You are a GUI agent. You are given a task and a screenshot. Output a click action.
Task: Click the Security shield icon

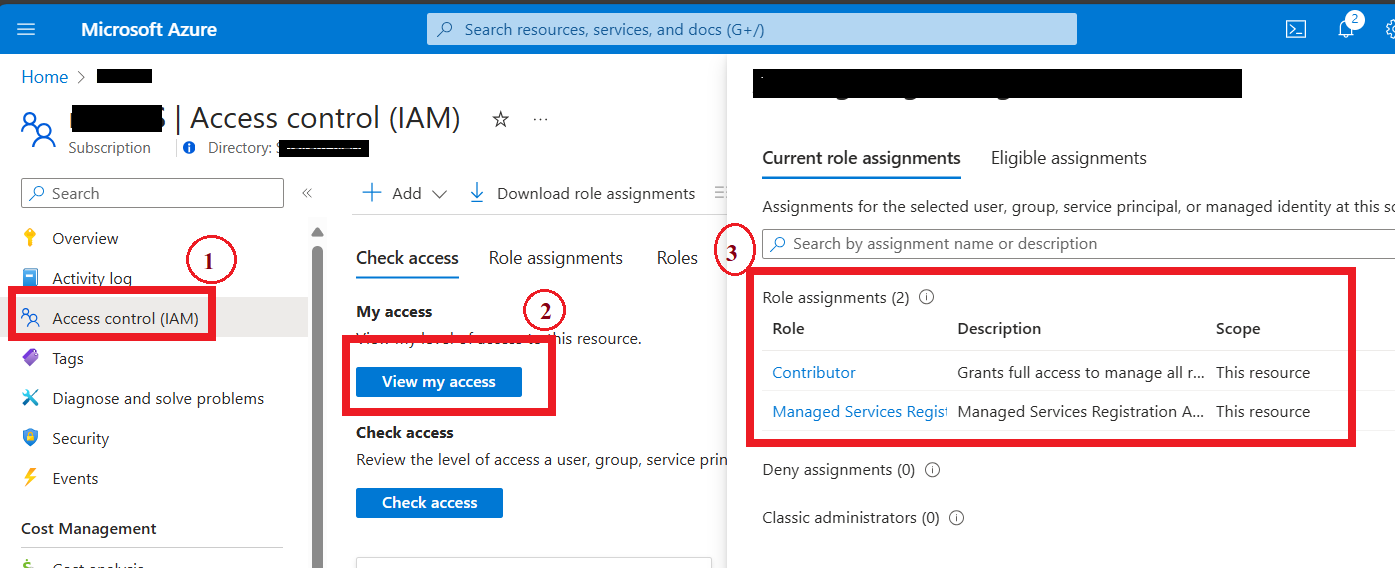click(30, 438)
